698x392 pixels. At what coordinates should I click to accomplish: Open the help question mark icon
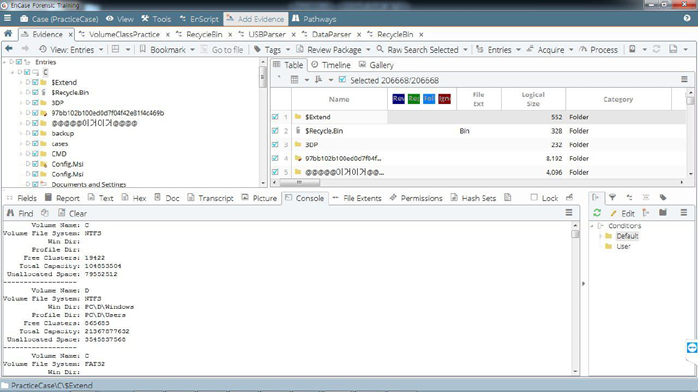687,19
